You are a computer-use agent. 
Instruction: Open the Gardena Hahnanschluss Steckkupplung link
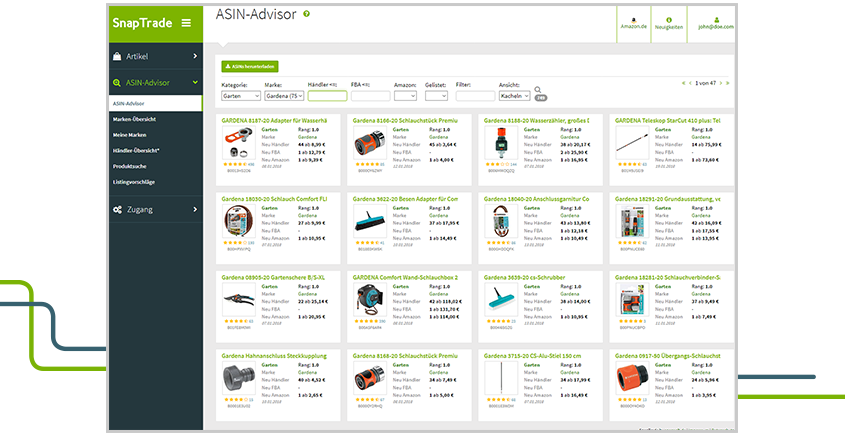point(274,356)
